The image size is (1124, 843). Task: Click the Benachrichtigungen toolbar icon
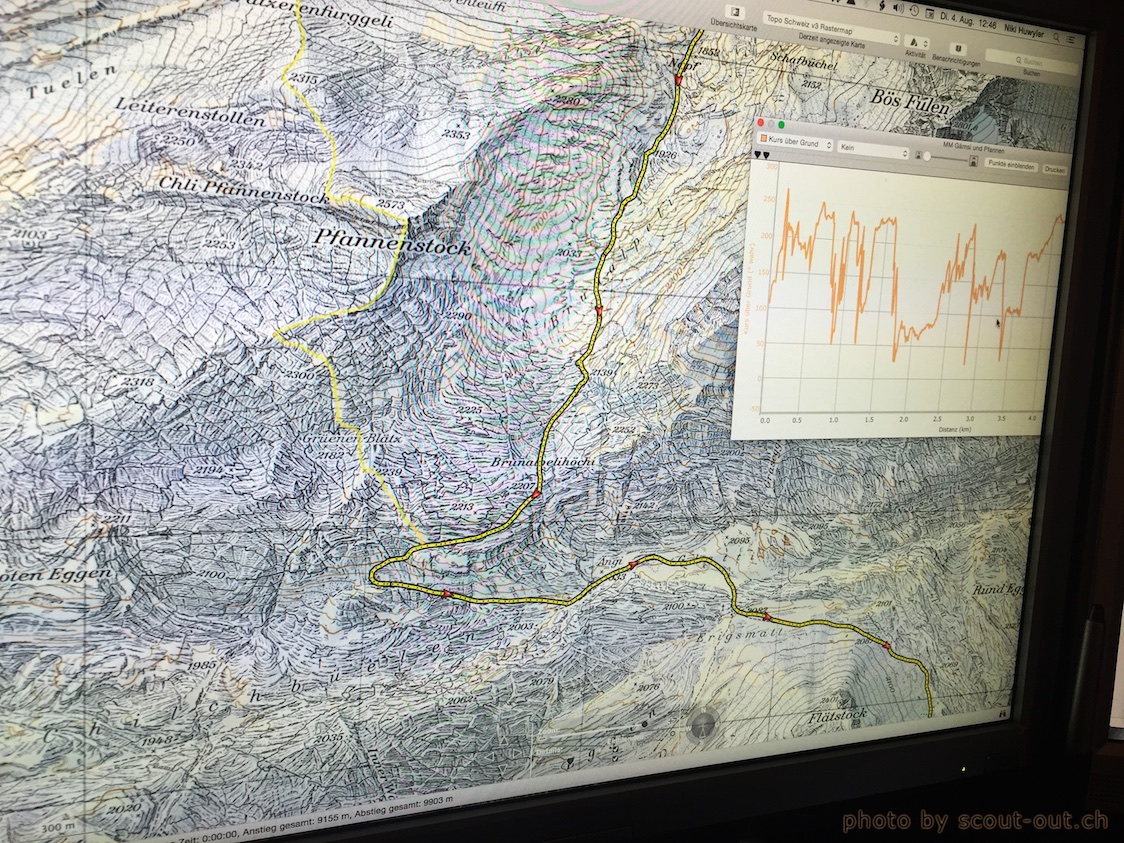point(958,49)
